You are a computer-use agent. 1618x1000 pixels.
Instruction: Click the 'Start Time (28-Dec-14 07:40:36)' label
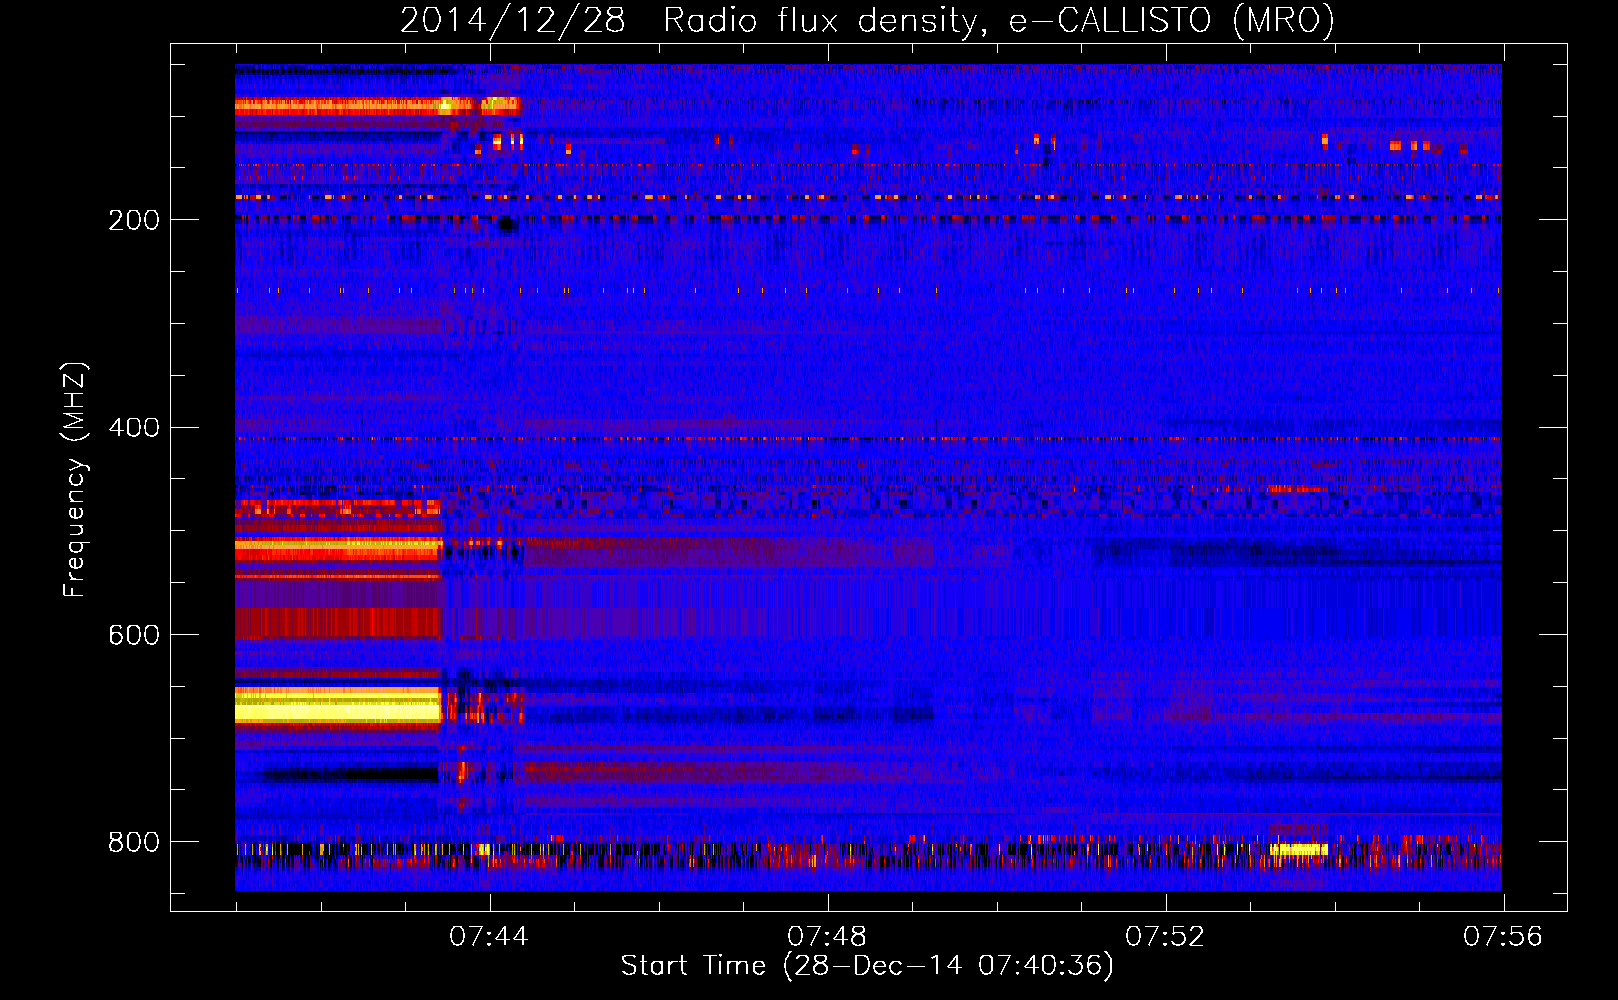867,966
